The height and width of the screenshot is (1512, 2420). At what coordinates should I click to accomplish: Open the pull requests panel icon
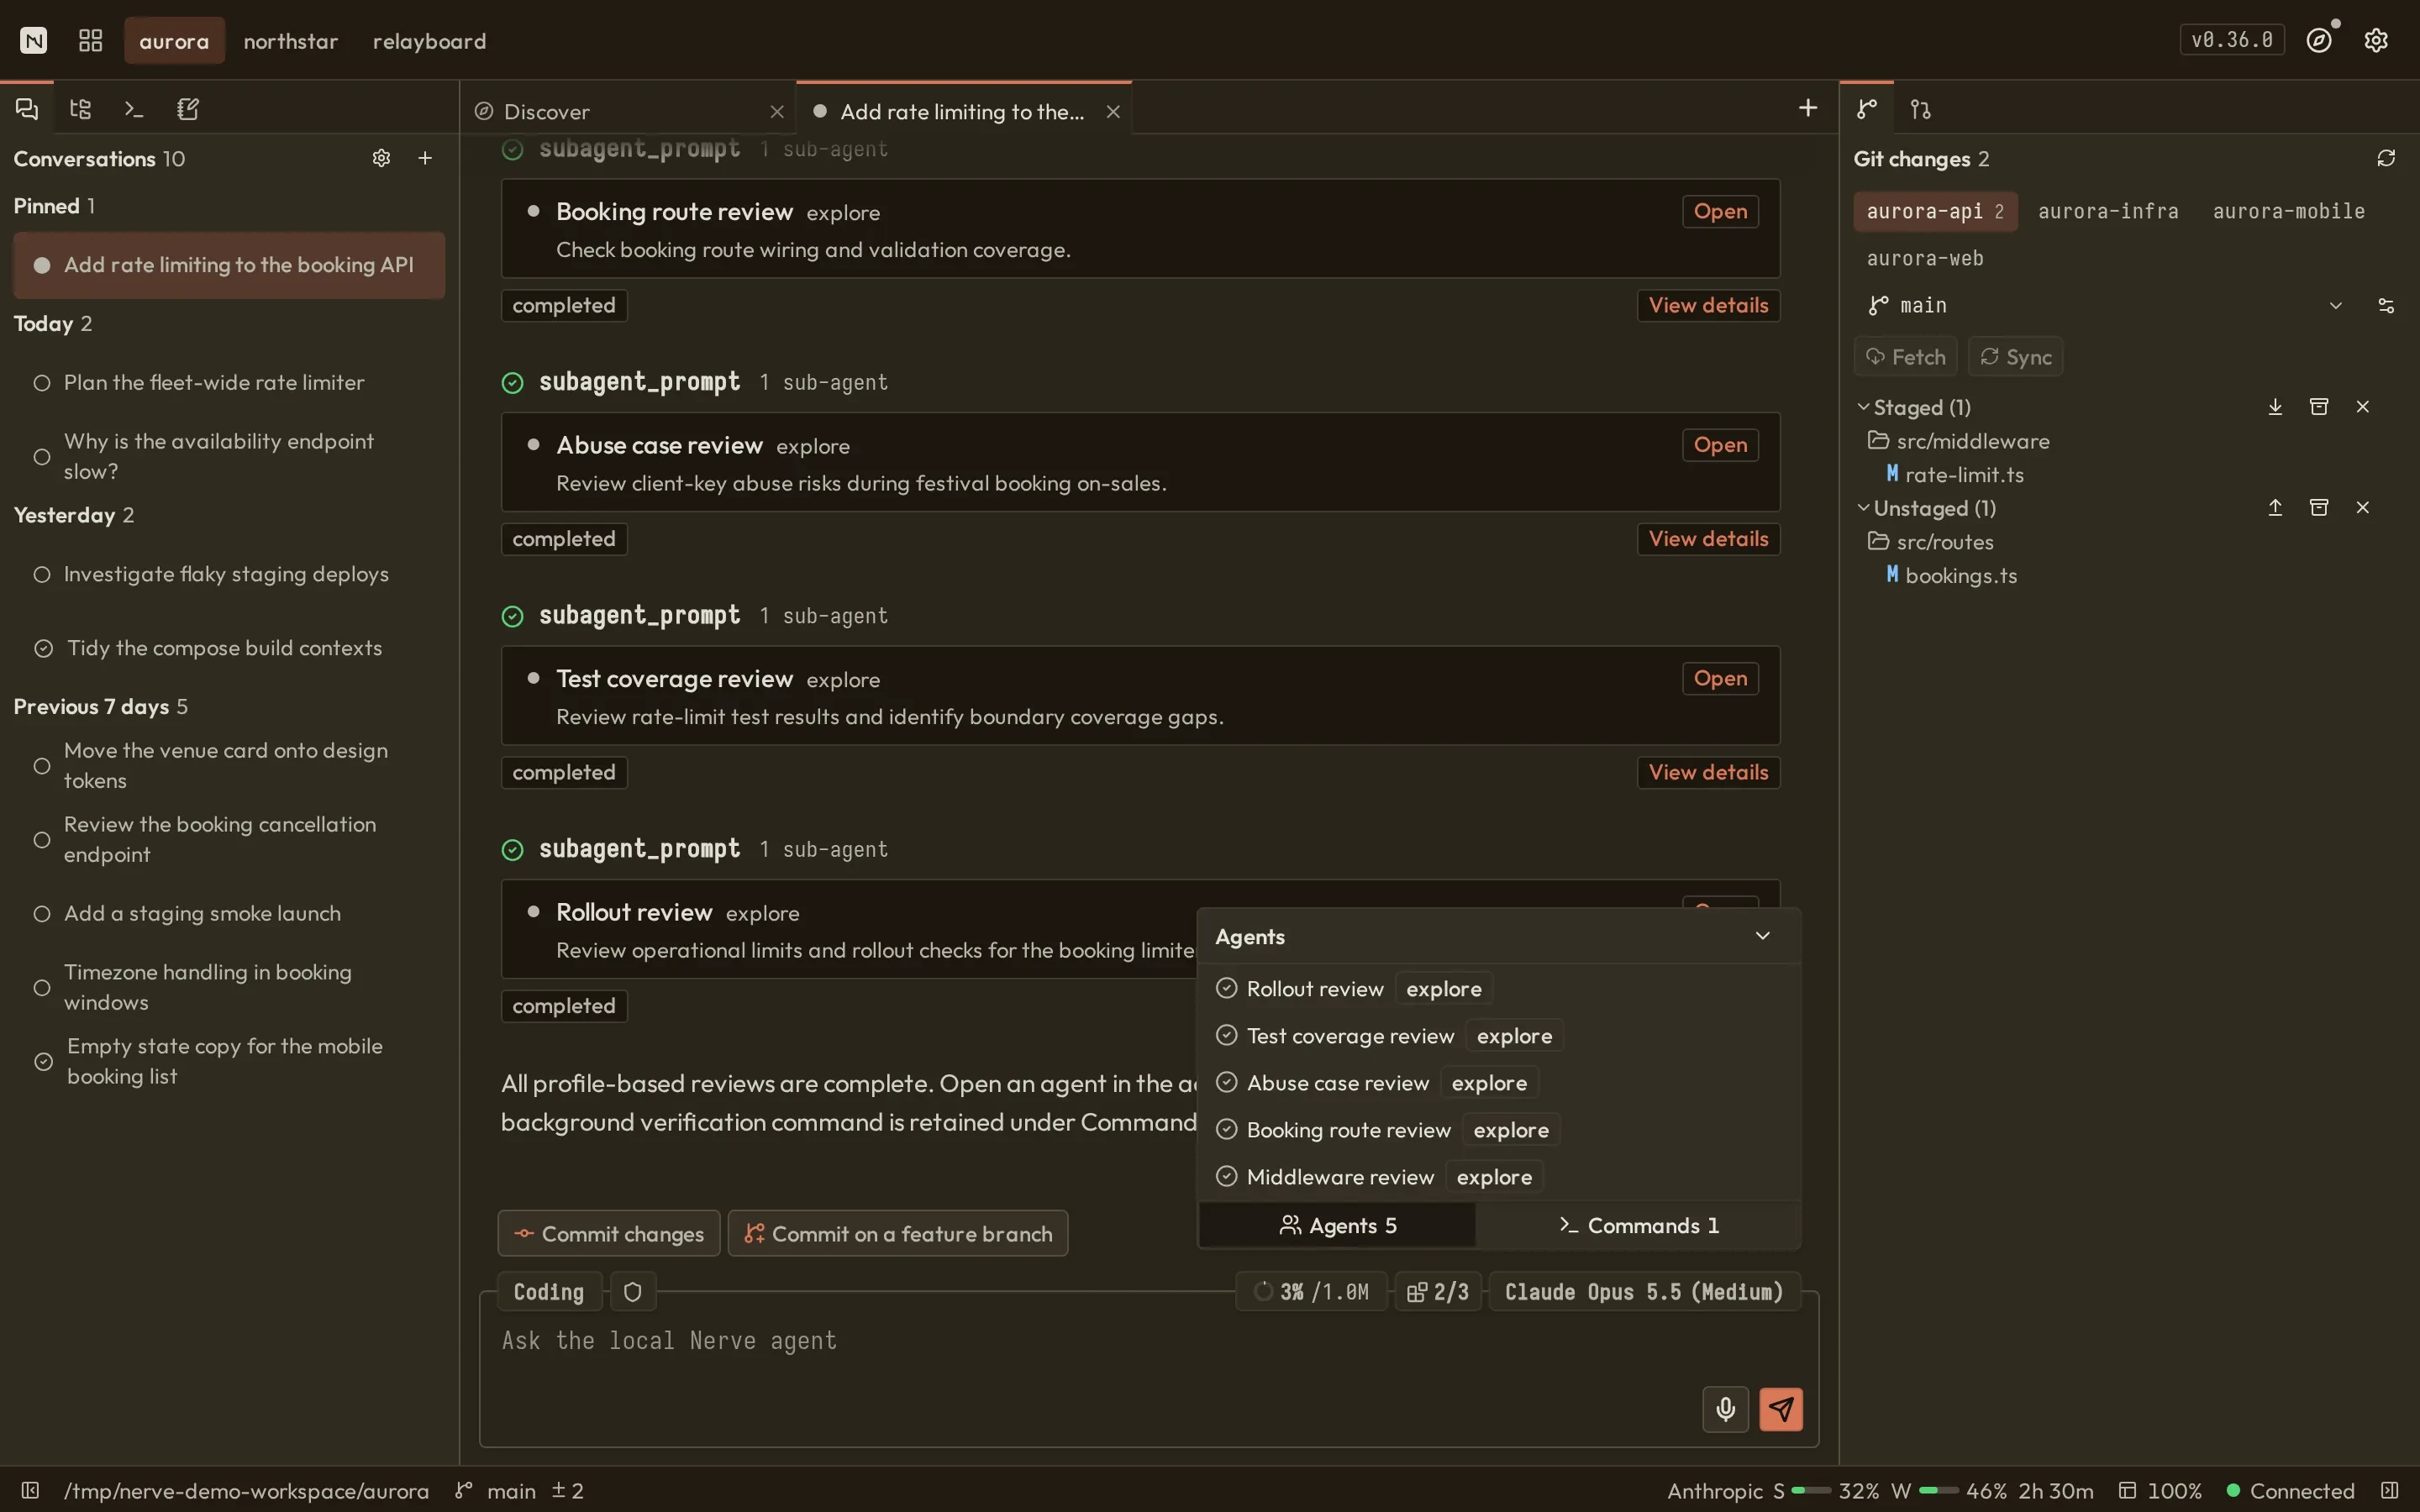(1920, 109)
